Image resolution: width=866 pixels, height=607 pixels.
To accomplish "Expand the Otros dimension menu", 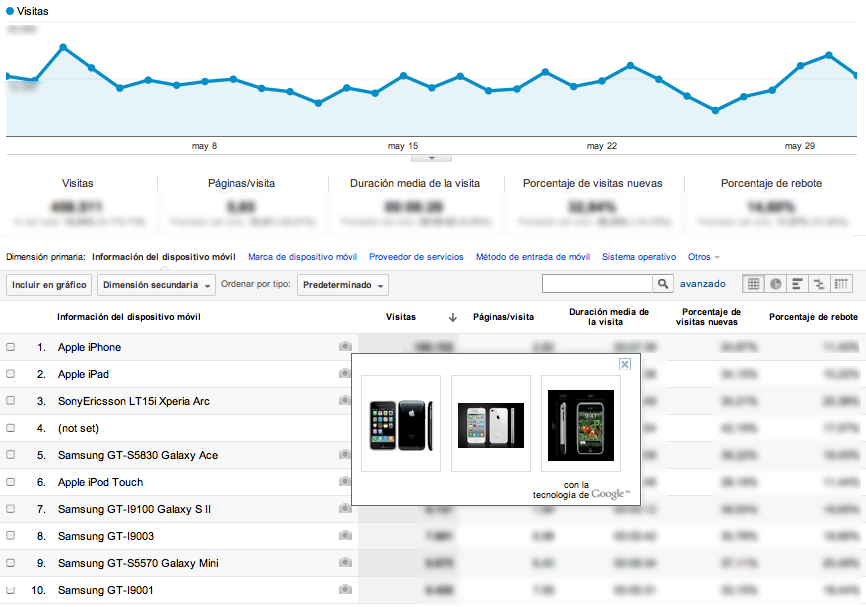I will click(704, 257).
